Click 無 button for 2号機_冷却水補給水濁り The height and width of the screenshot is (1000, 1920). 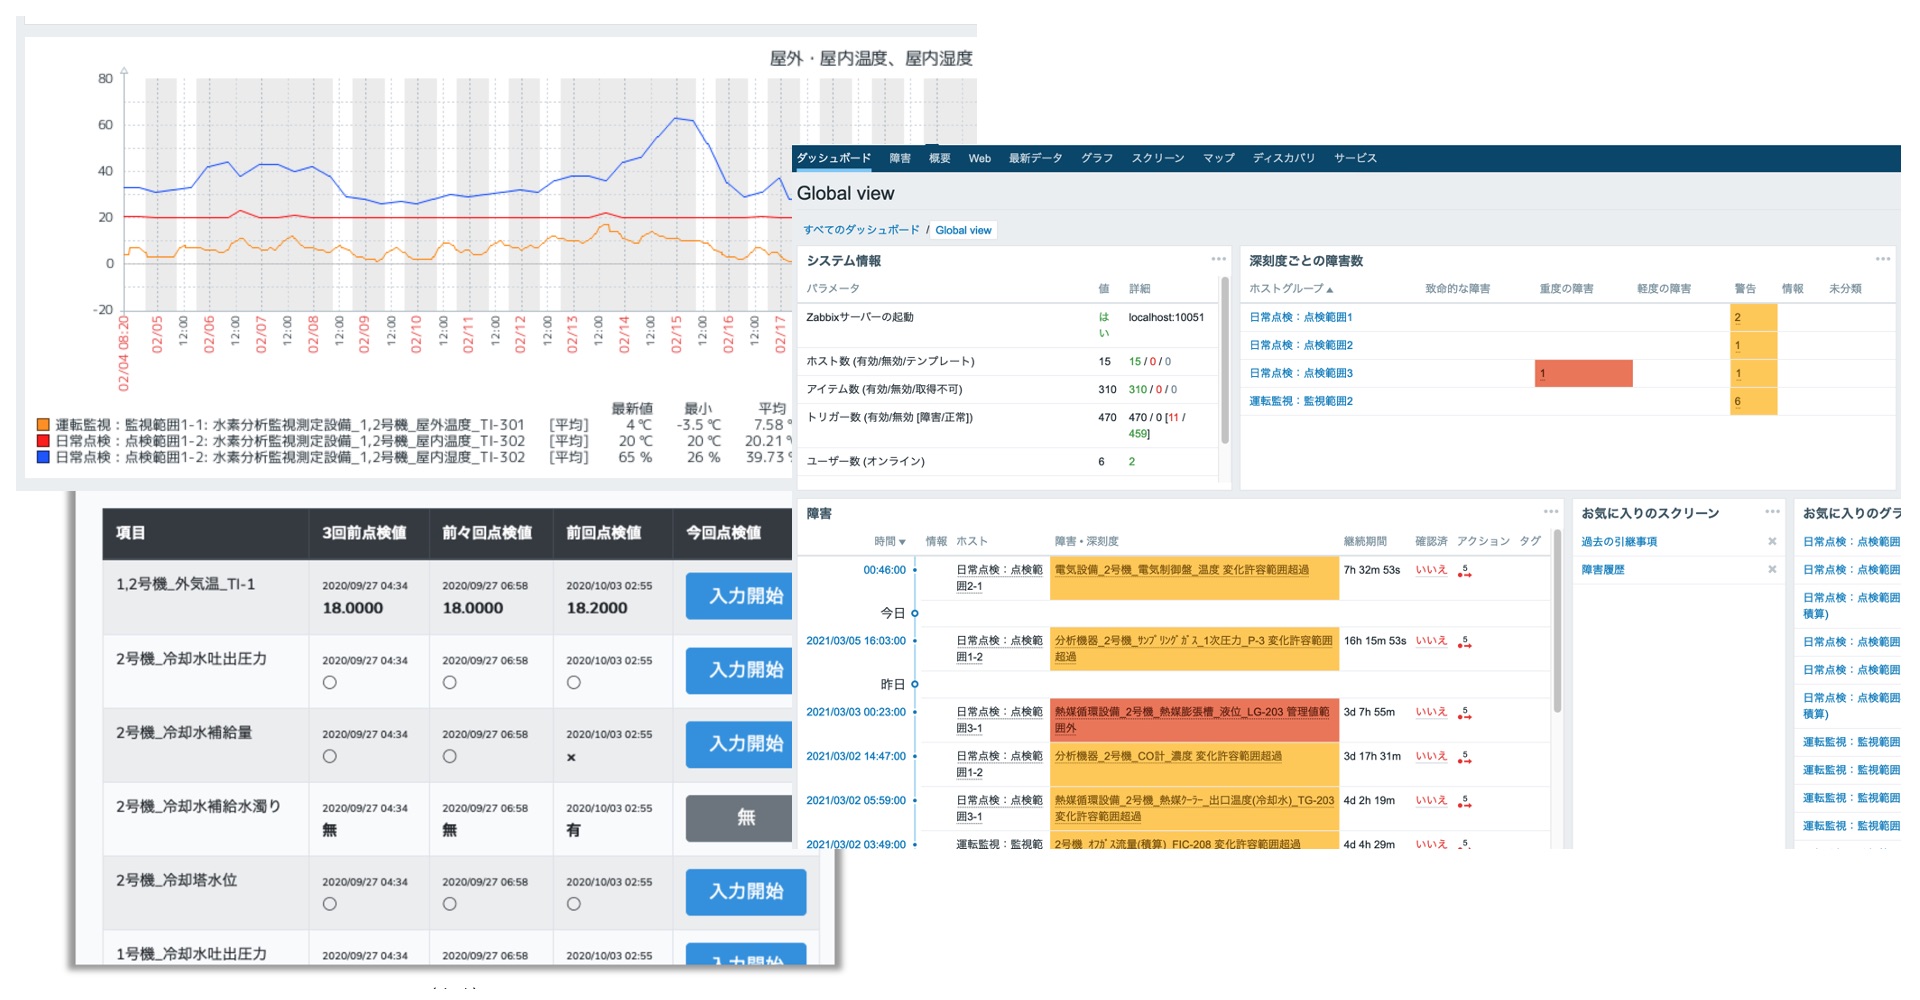click(x=741, y=818)
